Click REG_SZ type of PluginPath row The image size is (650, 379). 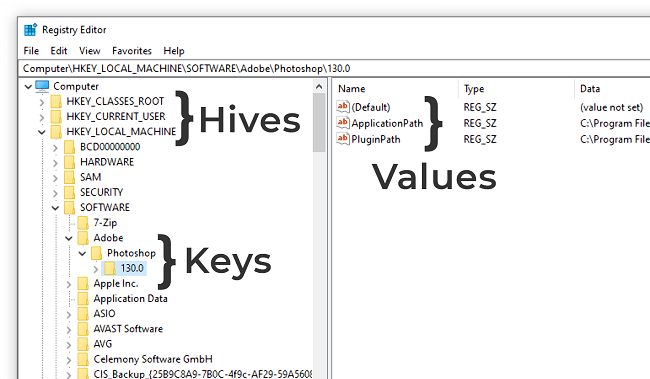tap(480, 139)
